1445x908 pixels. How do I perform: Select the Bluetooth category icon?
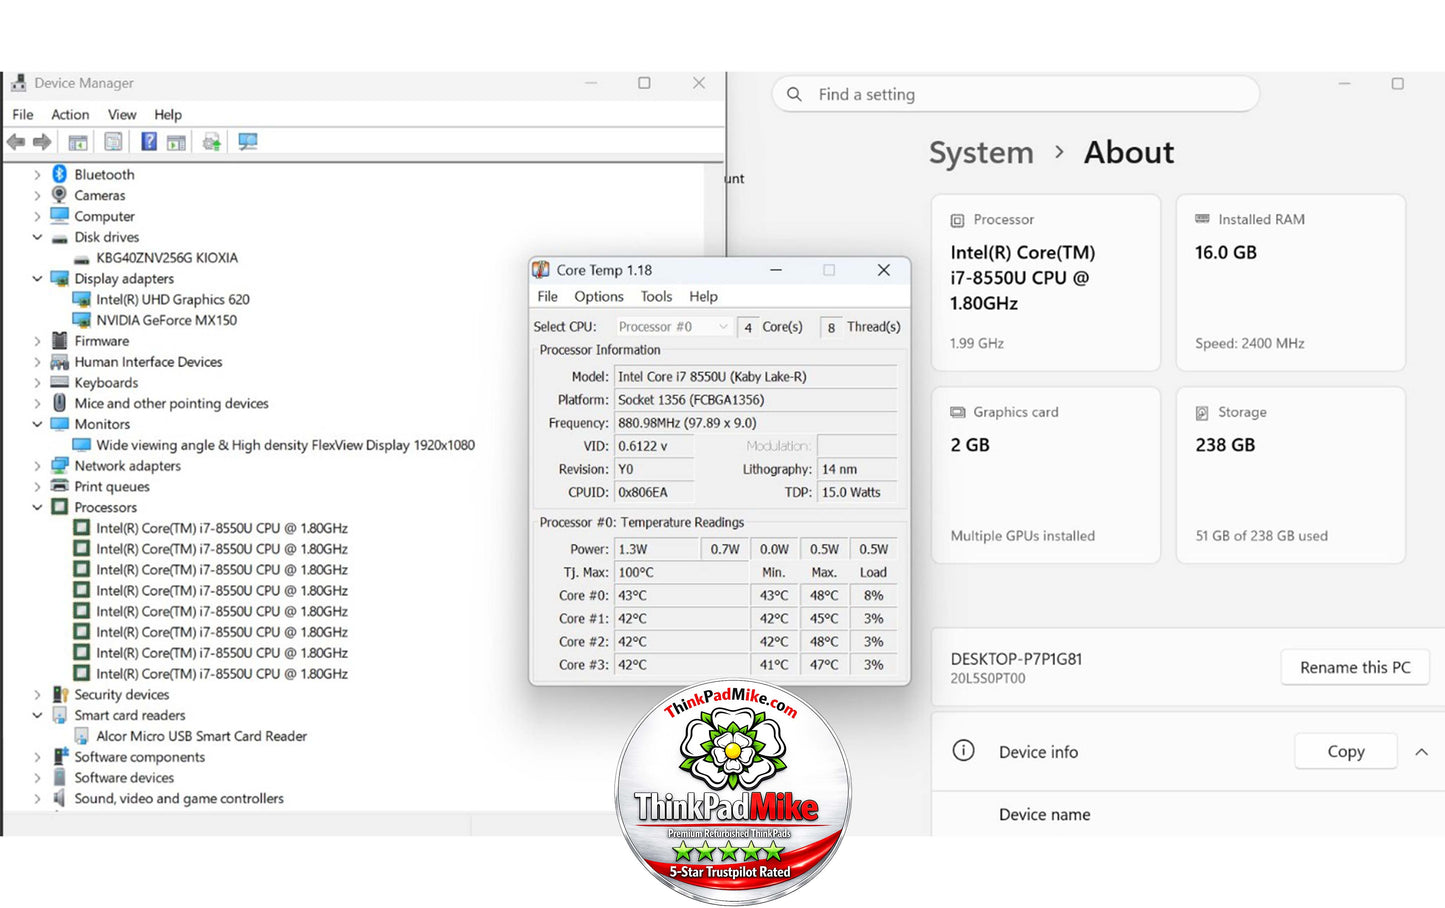[x=59, y=174]
